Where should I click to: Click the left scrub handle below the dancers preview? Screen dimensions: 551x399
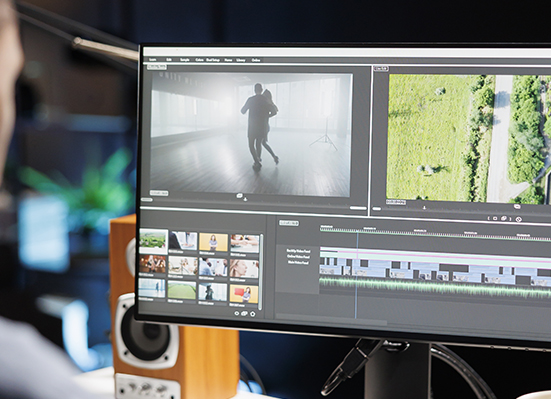147,200
